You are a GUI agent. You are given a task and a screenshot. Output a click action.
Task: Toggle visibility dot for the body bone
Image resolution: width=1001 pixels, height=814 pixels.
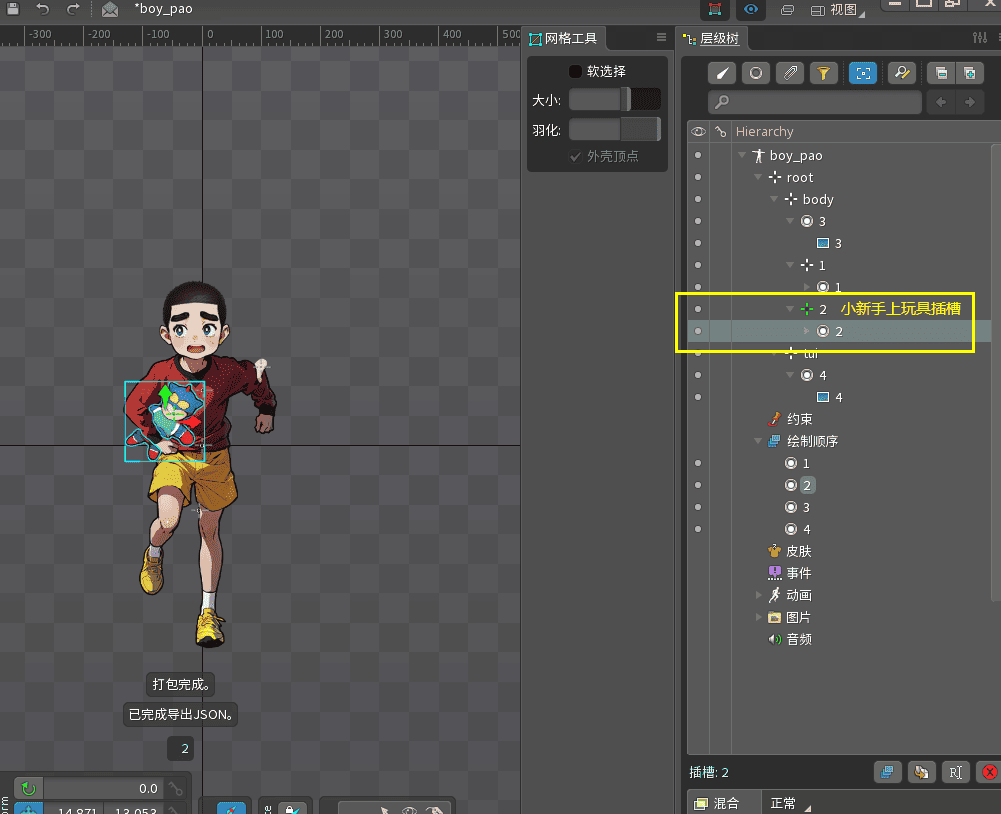point(697,200)
